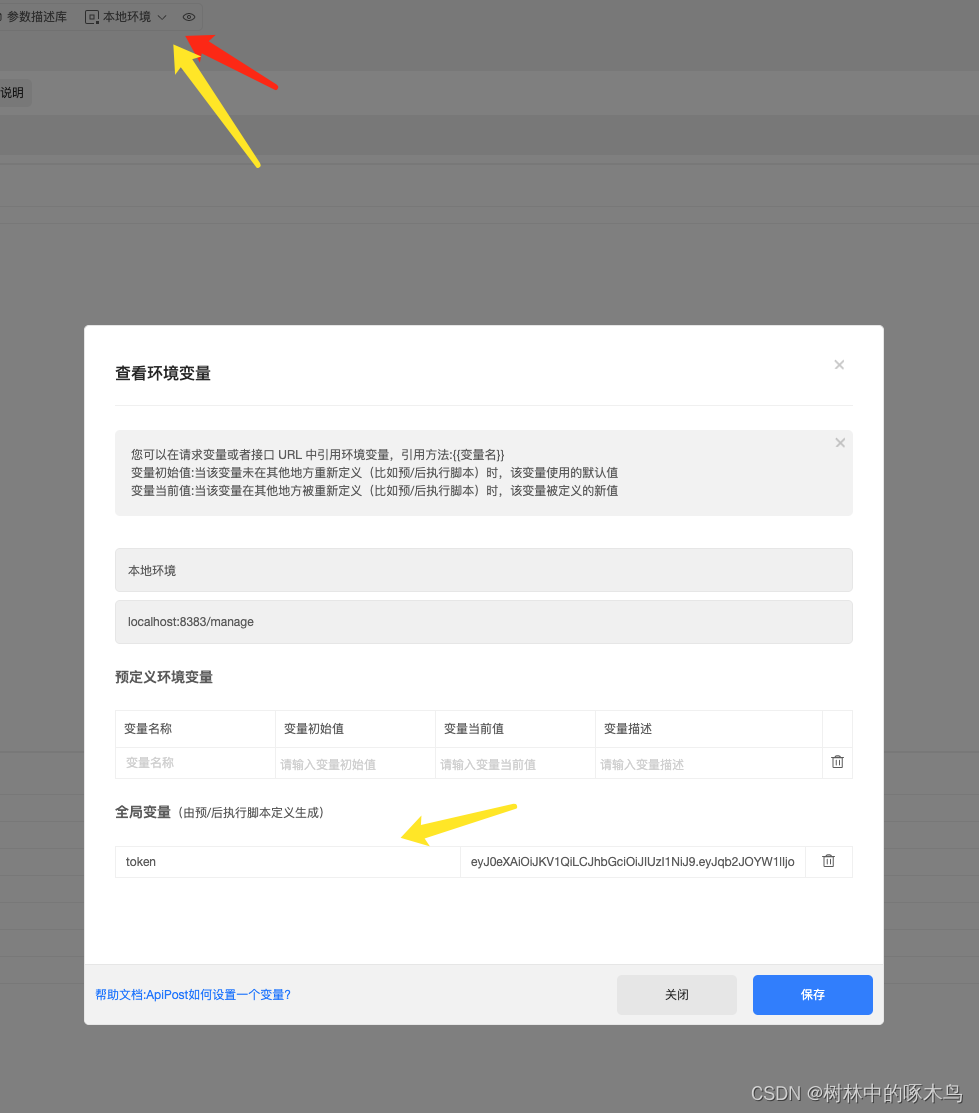Enter a value in 变量名称 field

coord(195,762)
